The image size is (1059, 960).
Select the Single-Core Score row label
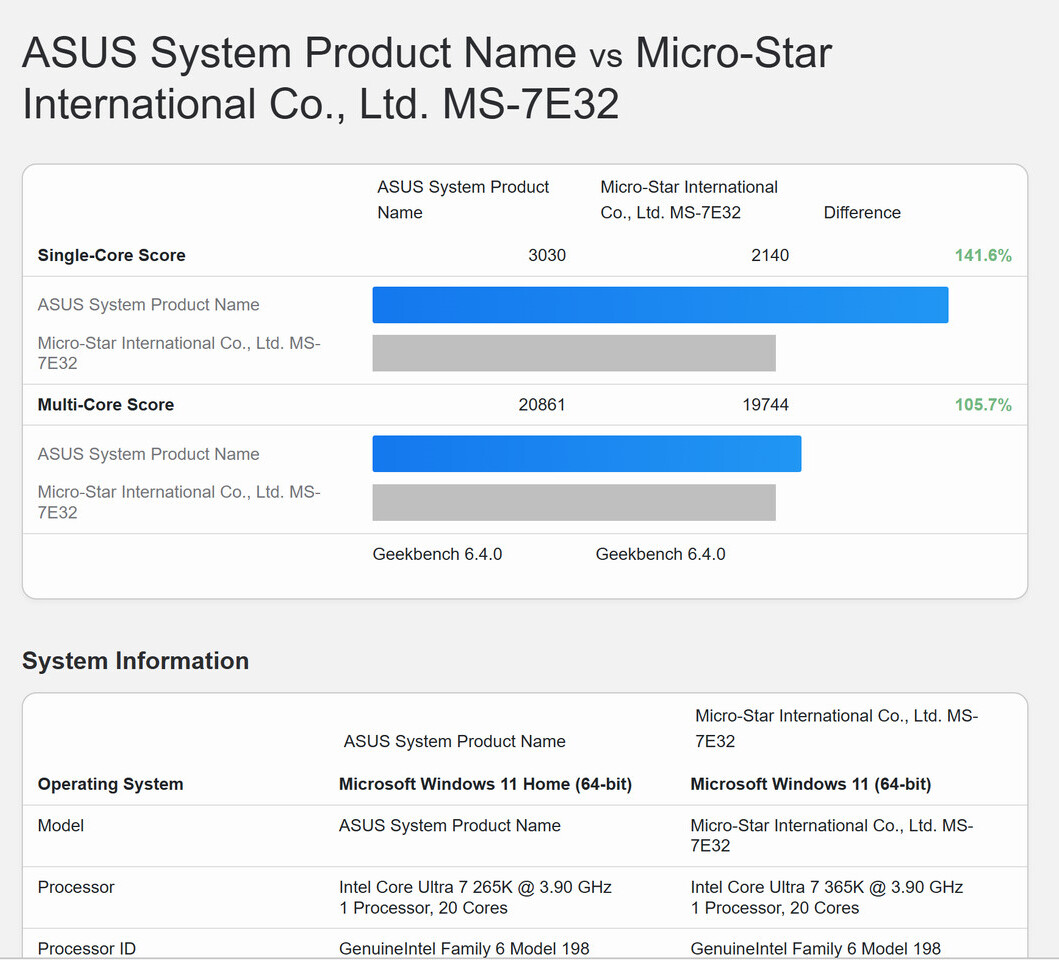point(111,255)
